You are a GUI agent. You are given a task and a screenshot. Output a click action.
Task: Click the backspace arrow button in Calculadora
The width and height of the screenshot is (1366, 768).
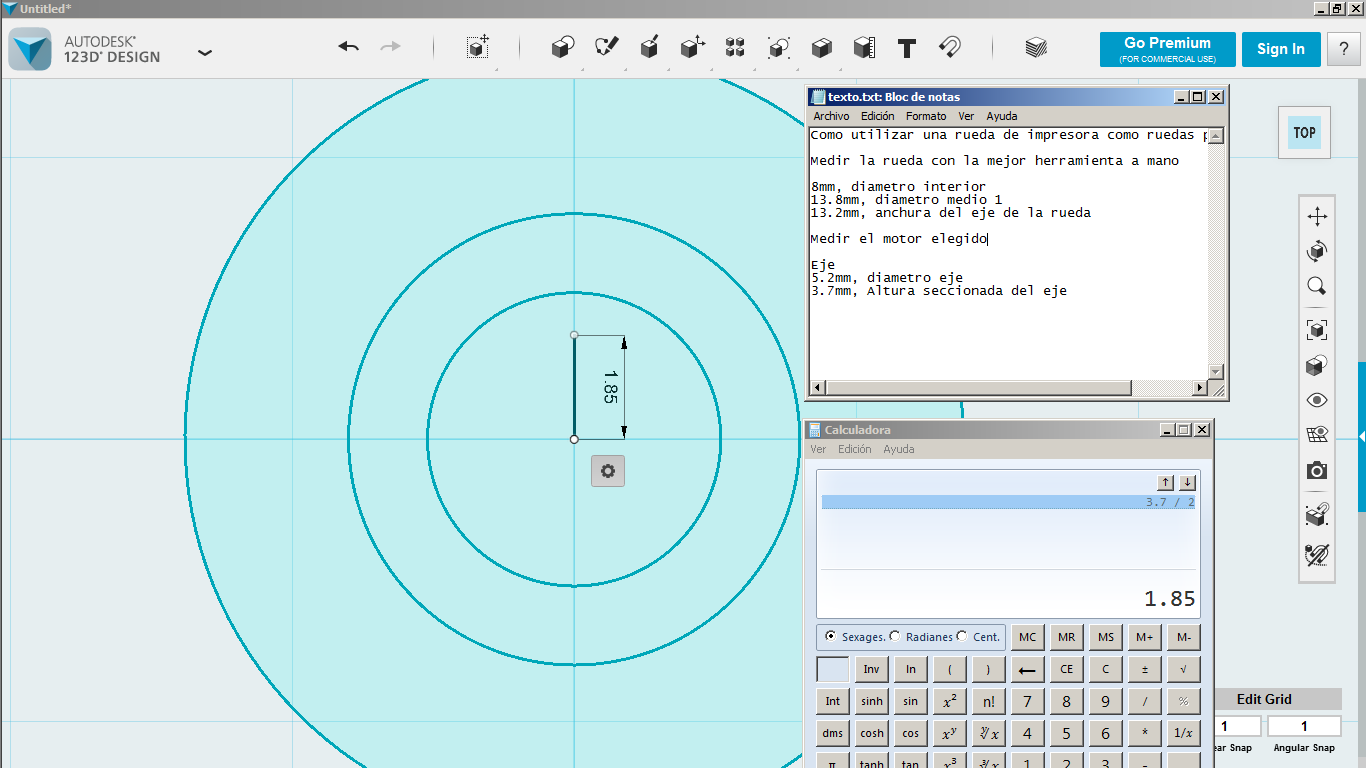[x=1027, y=669]
